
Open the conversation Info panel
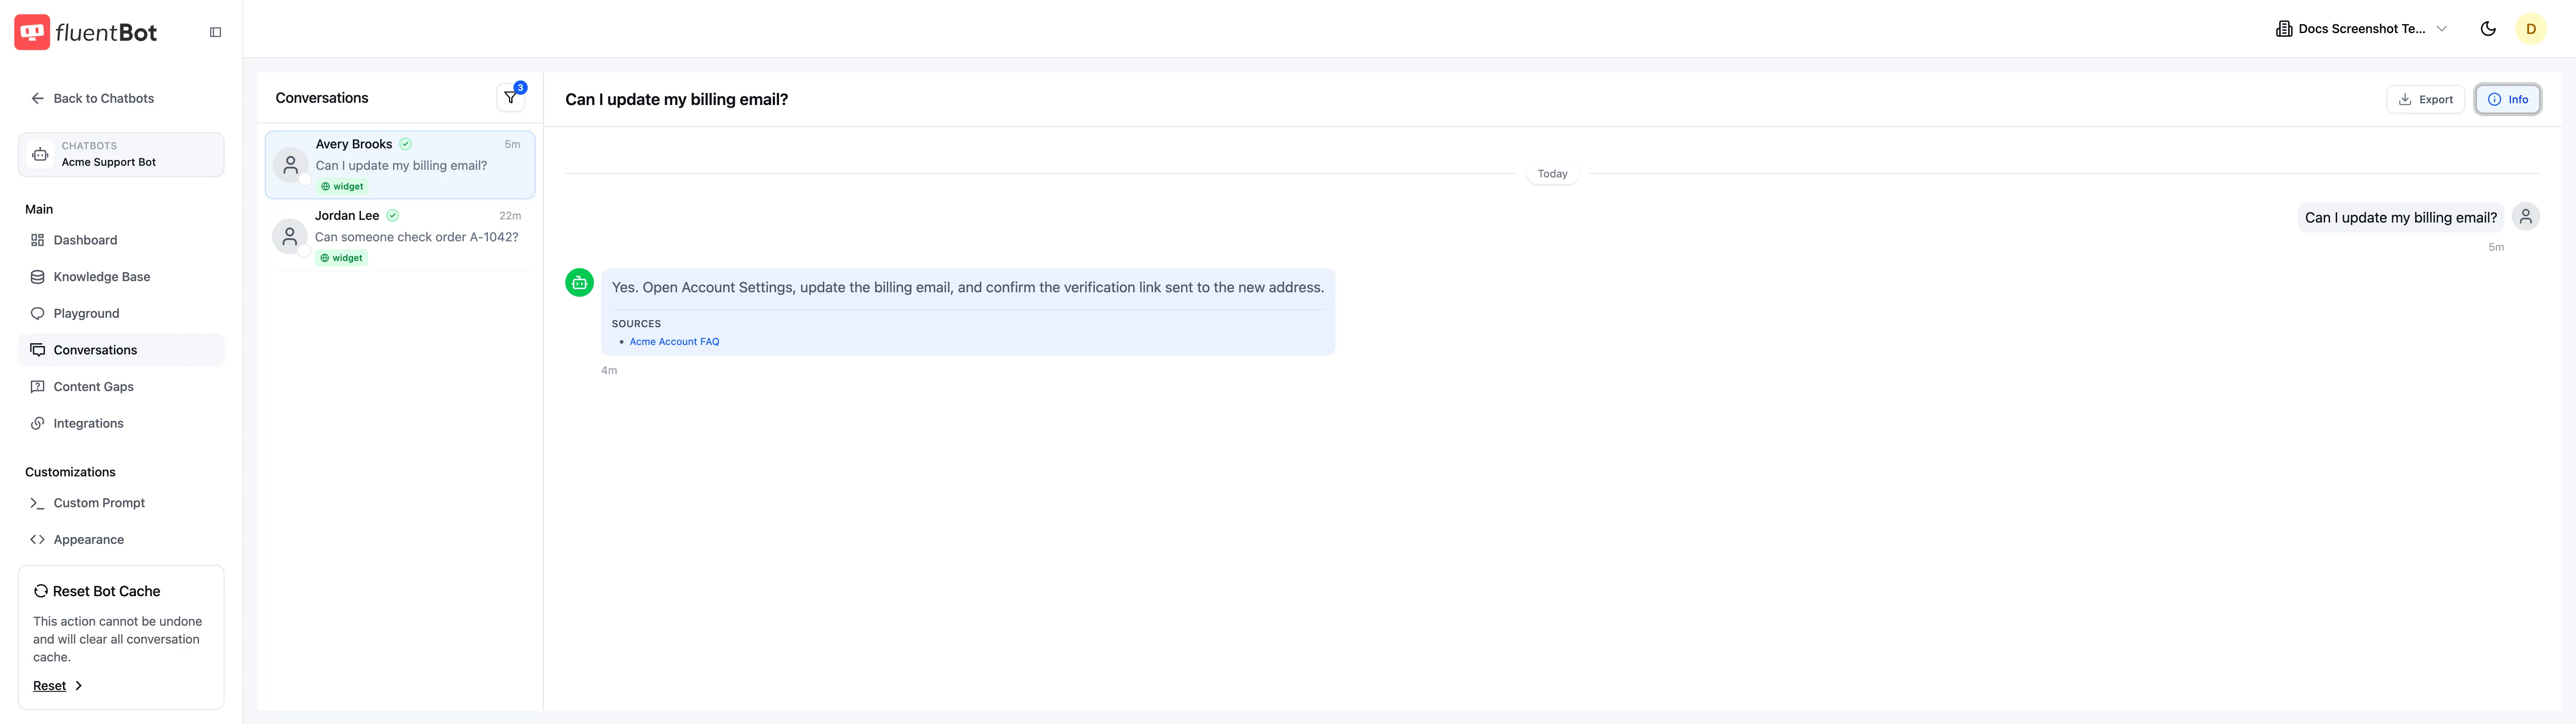click(2508, 99)
